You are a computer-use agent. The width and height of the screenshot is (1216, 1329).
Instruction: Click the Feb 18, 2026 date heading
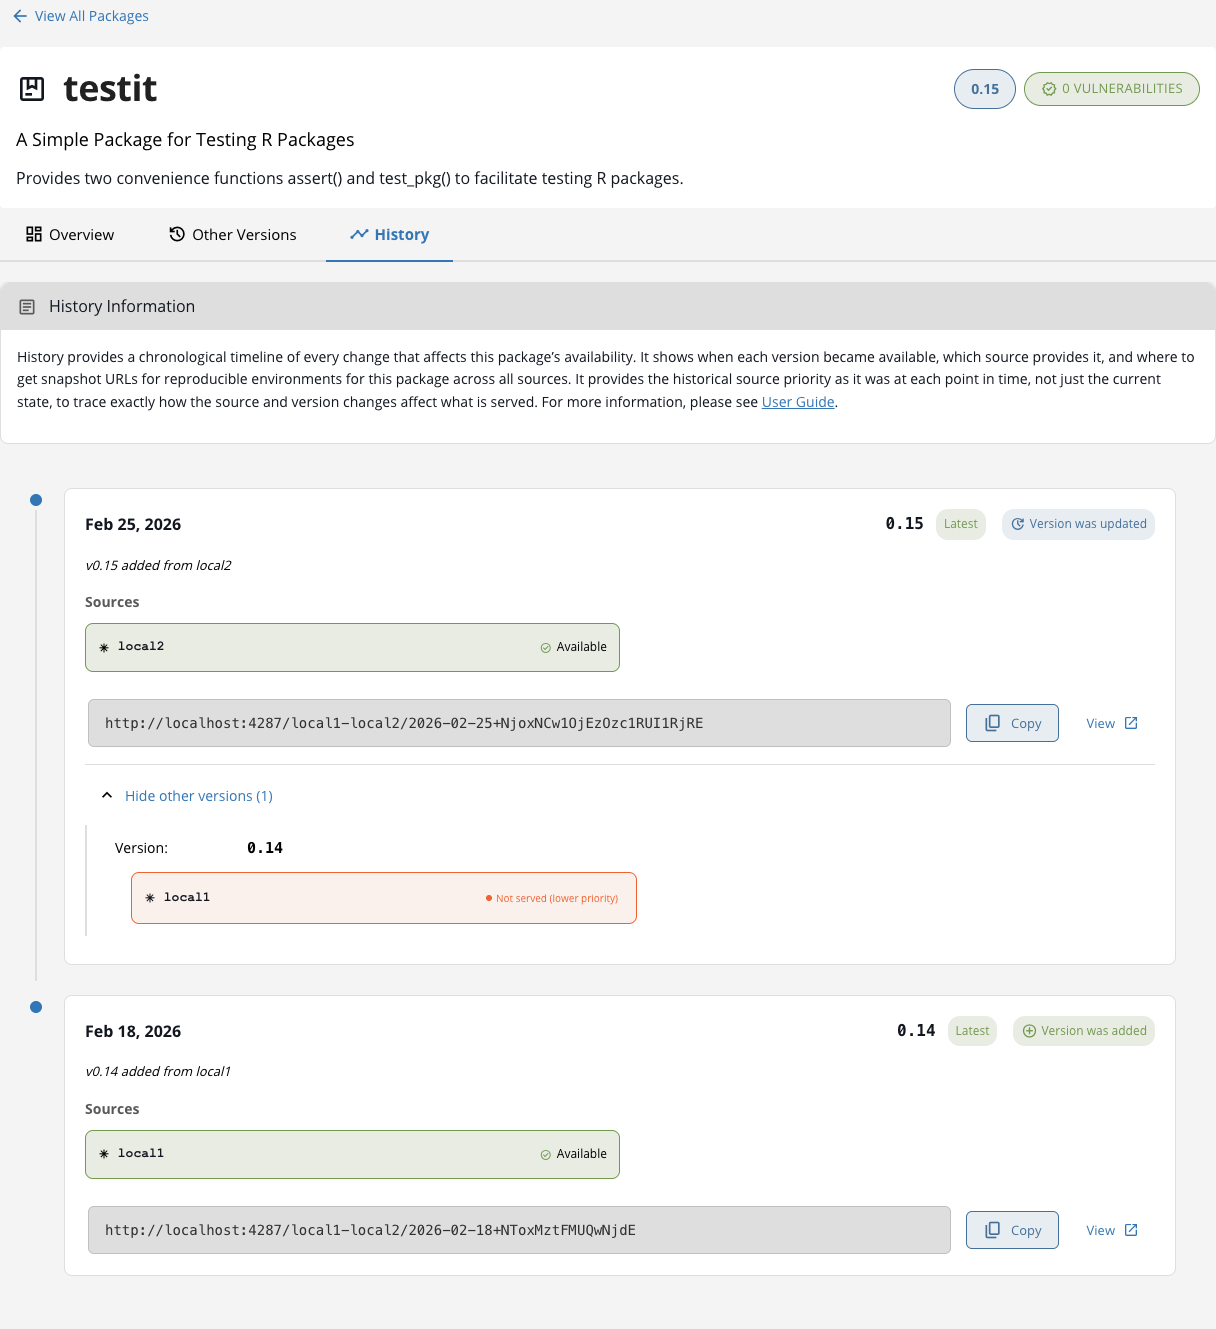coord(133,1031)
